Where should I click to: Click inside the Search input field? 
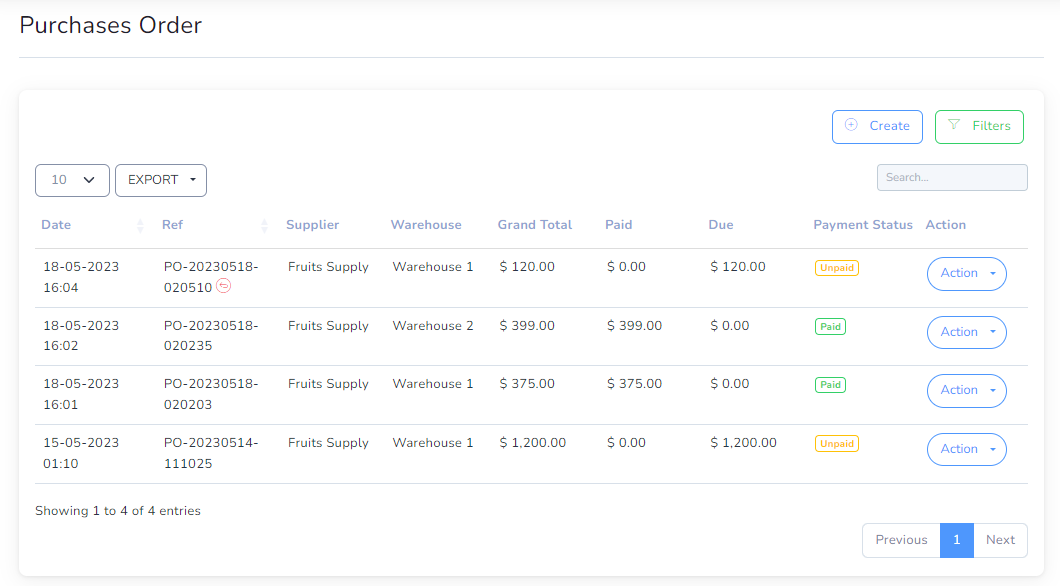952,177
